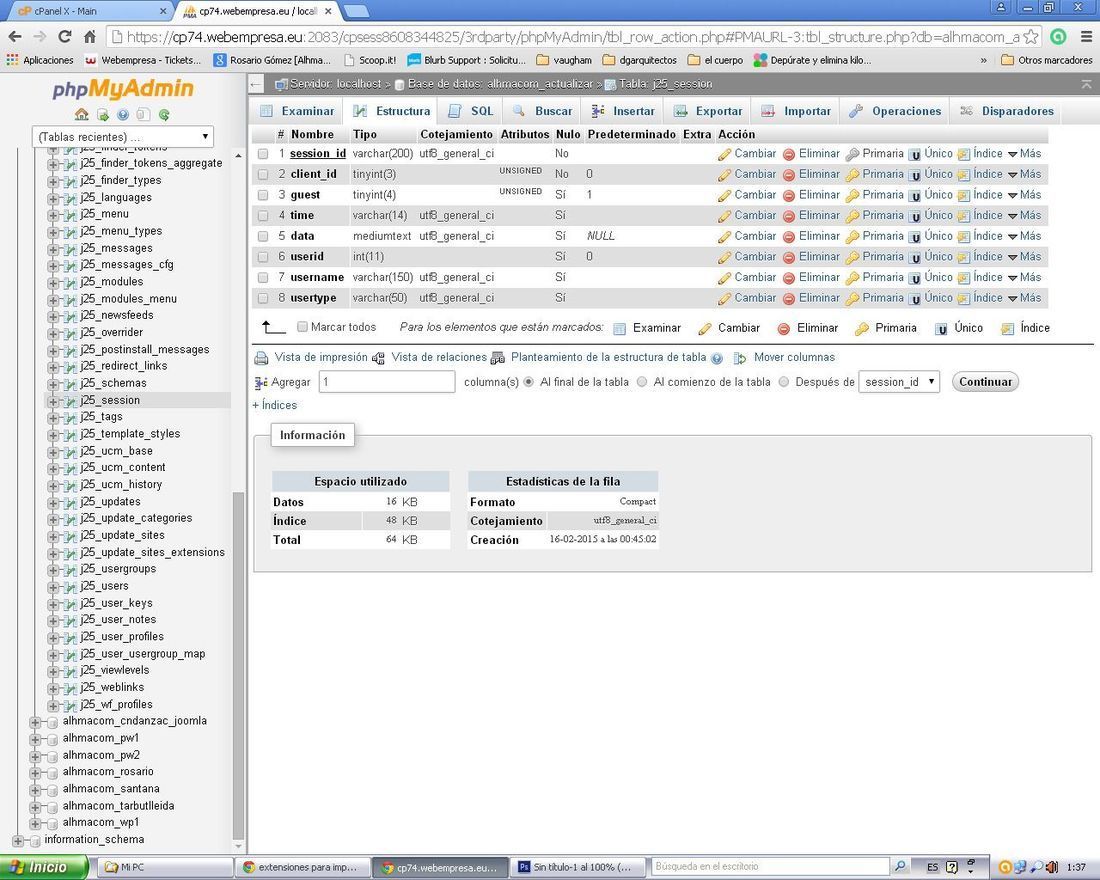Open the phpMyAdmin help documentation icon
This screenshot has height=880, width=1100.
[x=123, y=114]
